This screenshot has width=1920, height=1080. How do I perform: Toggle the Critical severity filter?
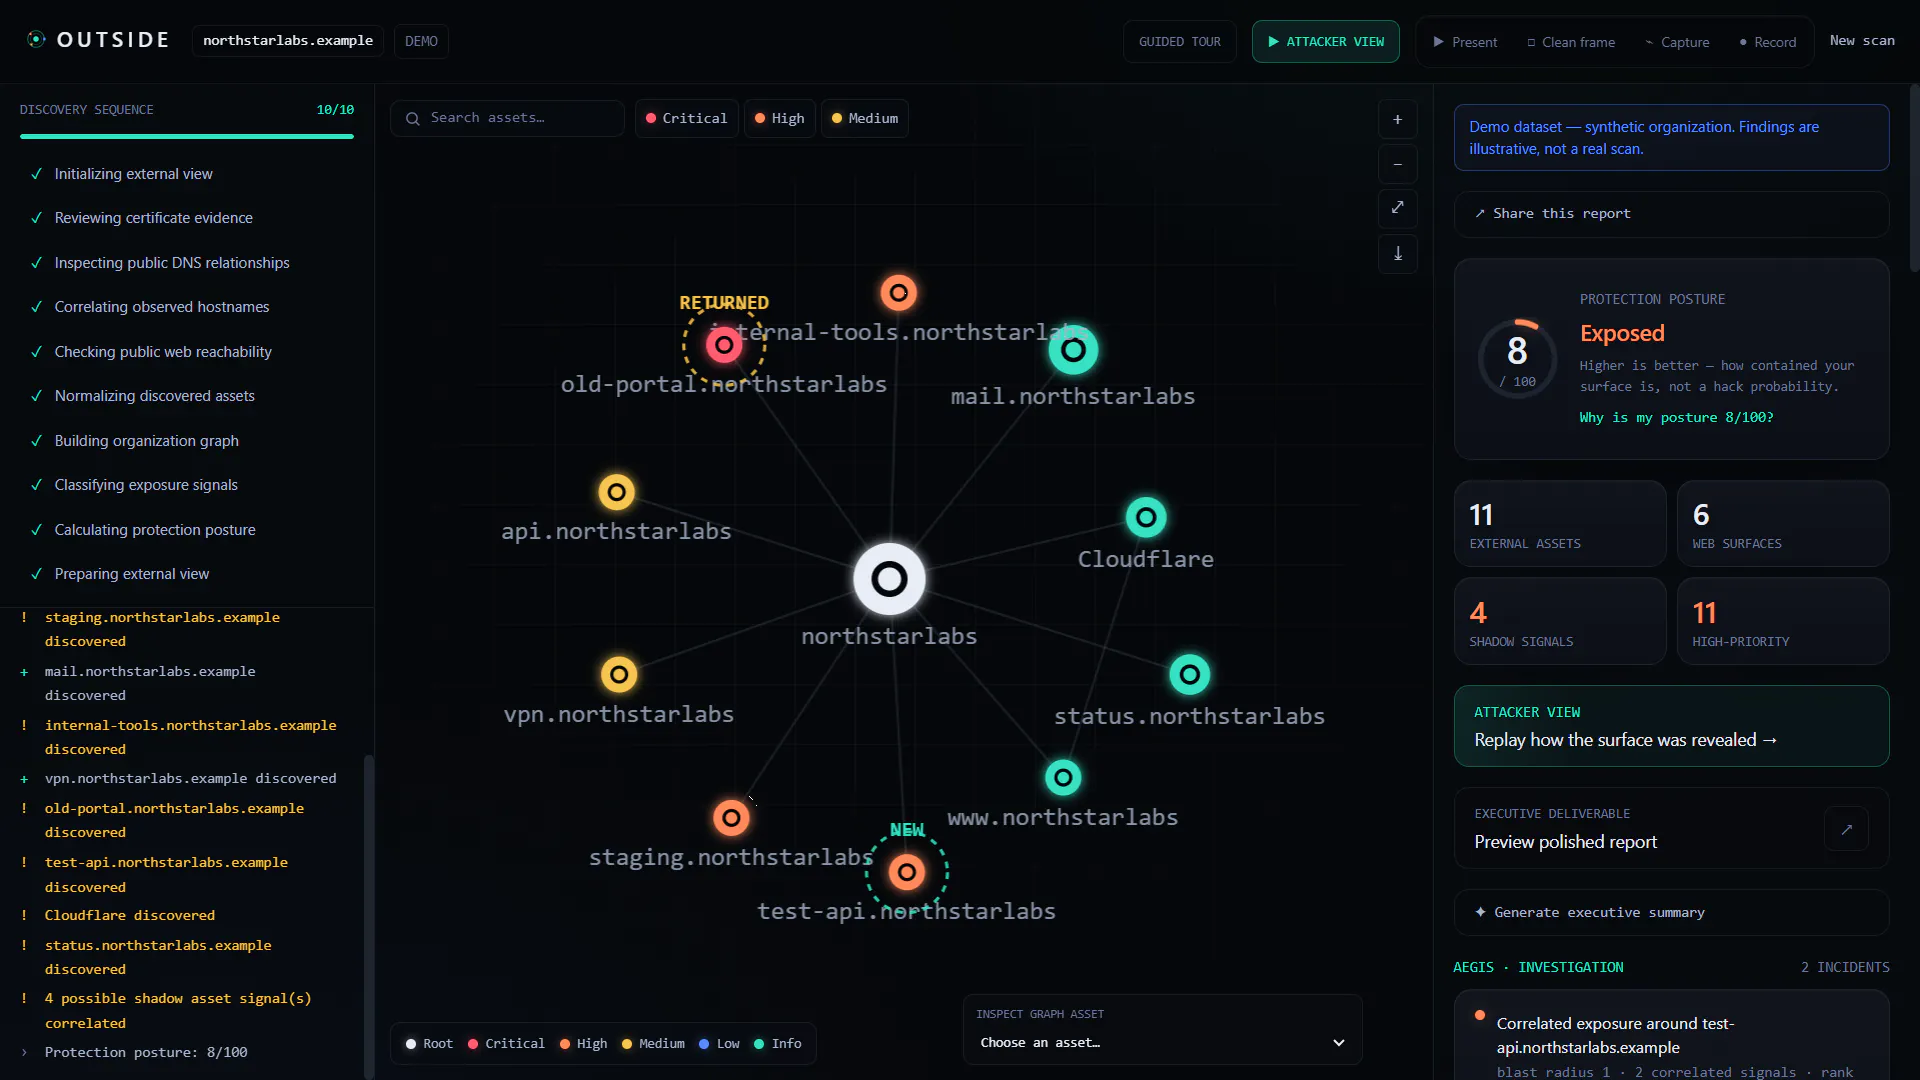[x=687, y=118]
